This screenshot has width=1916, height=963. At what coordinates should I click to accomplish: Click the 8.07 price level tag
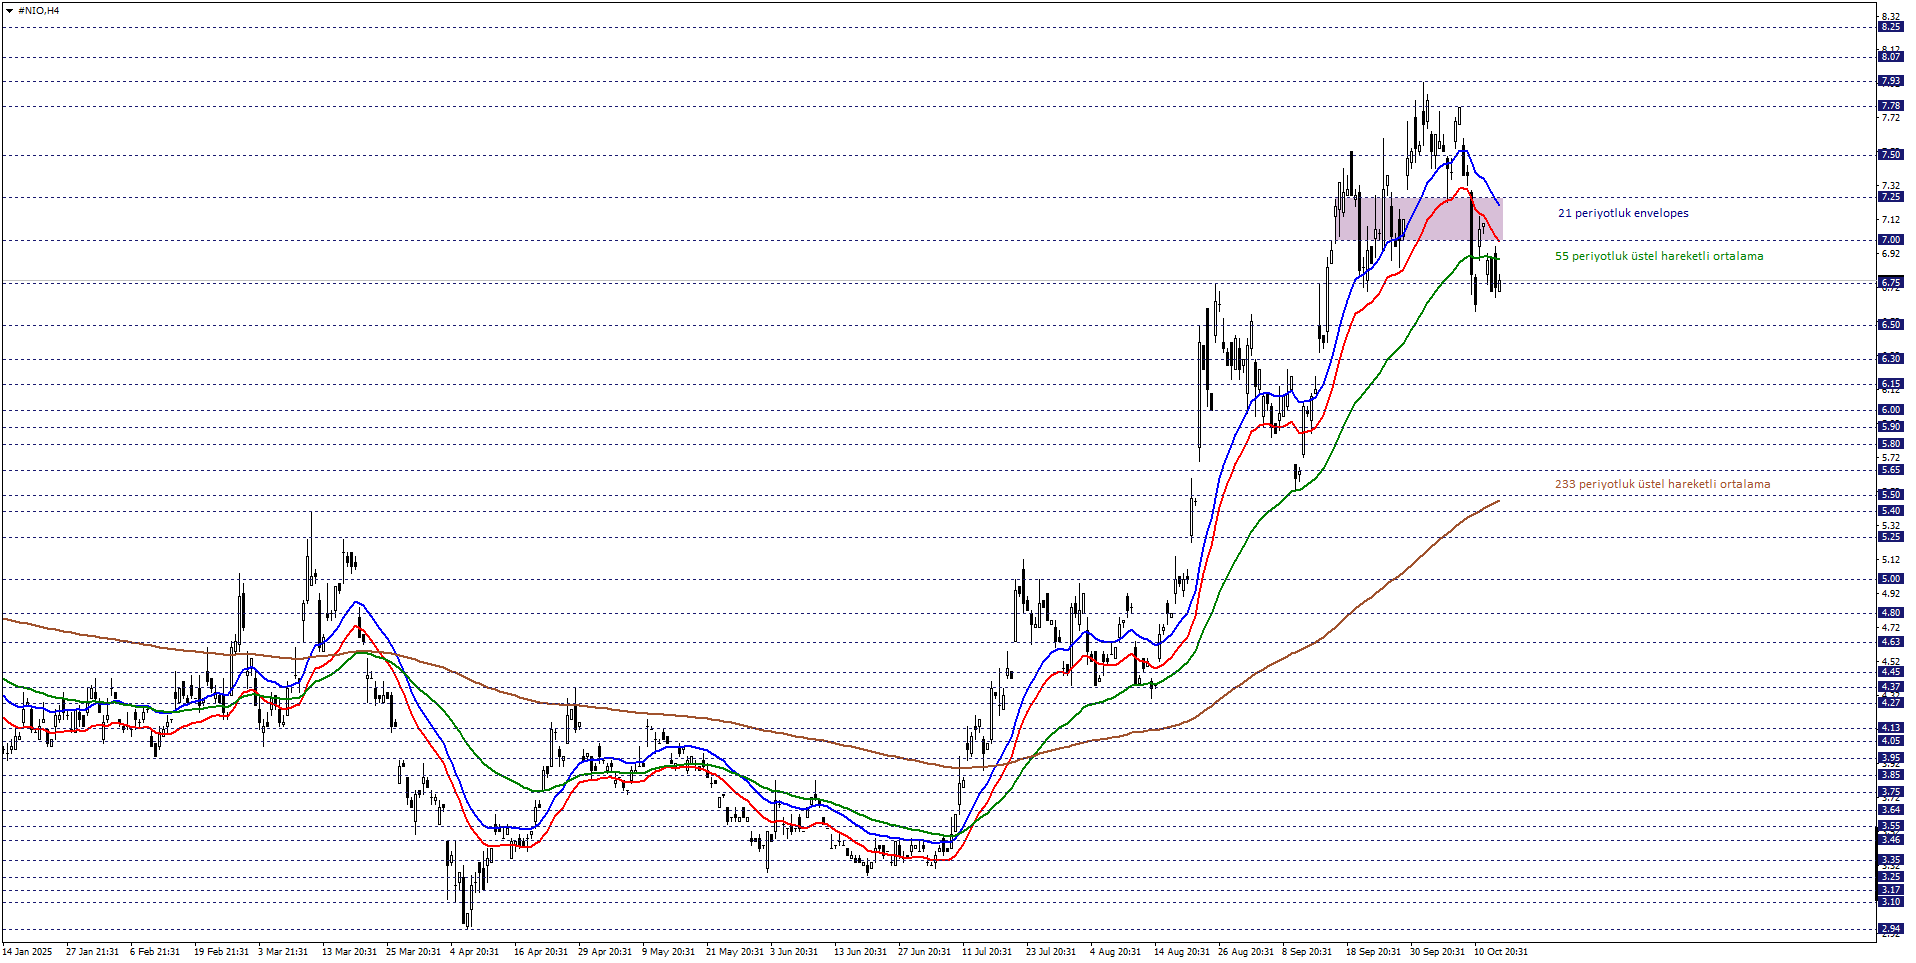point(1890,57)
